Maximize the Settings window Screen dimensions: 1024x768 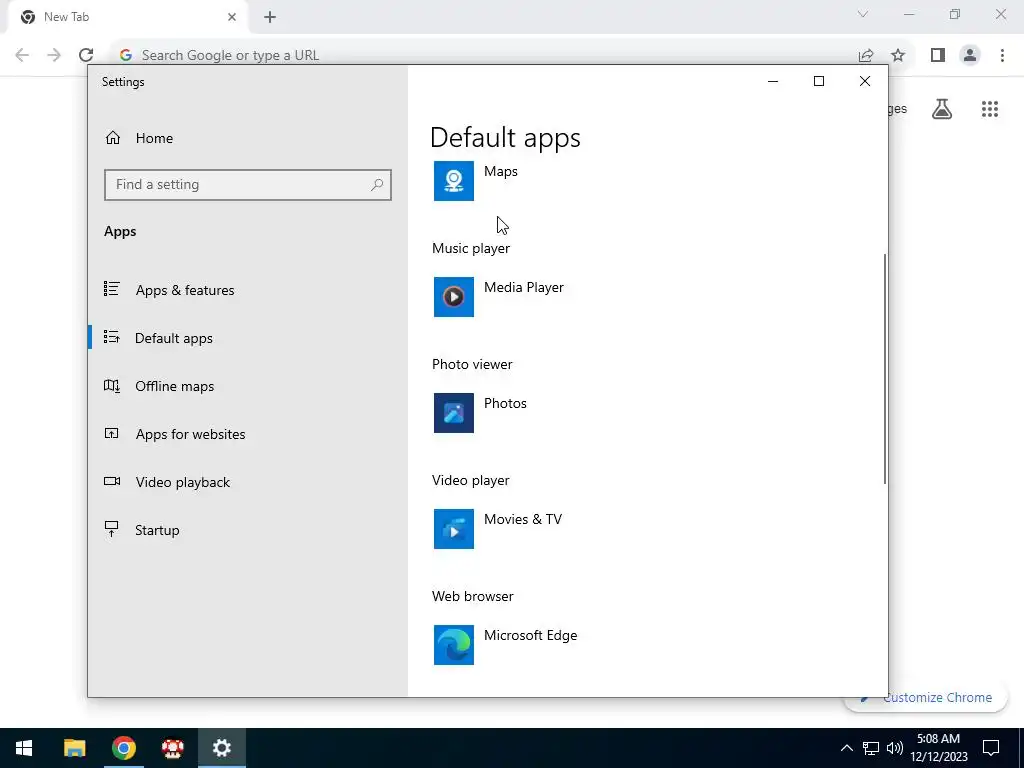coord(818,81)
